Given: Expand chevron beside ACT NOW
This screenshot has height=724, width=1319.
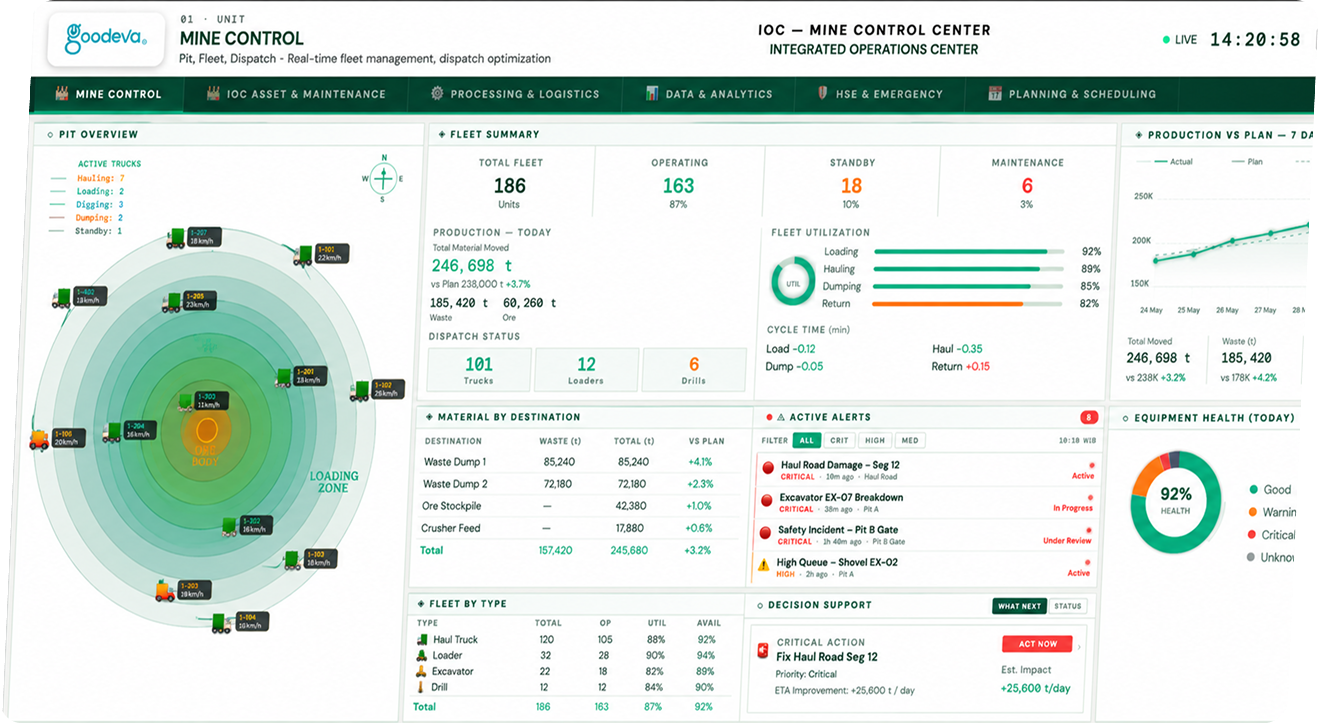Looking at the screenshot, I should [1080, 645].
